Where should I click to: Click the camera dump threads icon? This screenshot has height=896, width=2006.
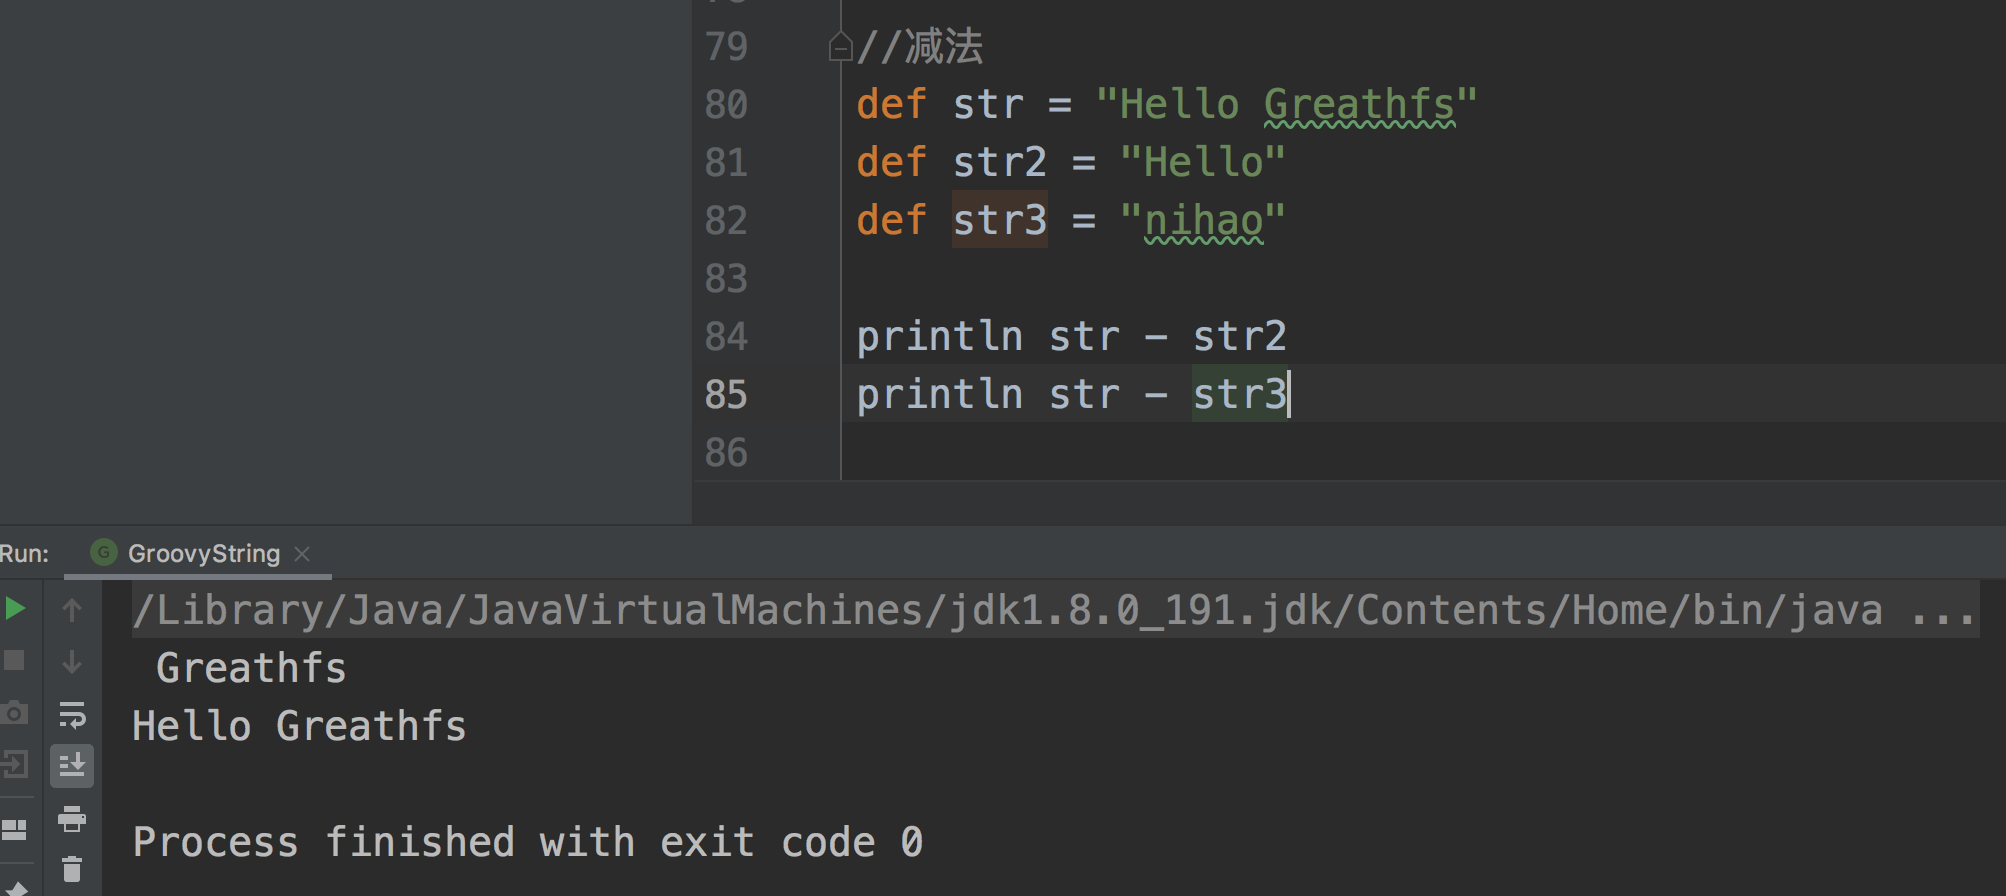[x=14, y=713]
